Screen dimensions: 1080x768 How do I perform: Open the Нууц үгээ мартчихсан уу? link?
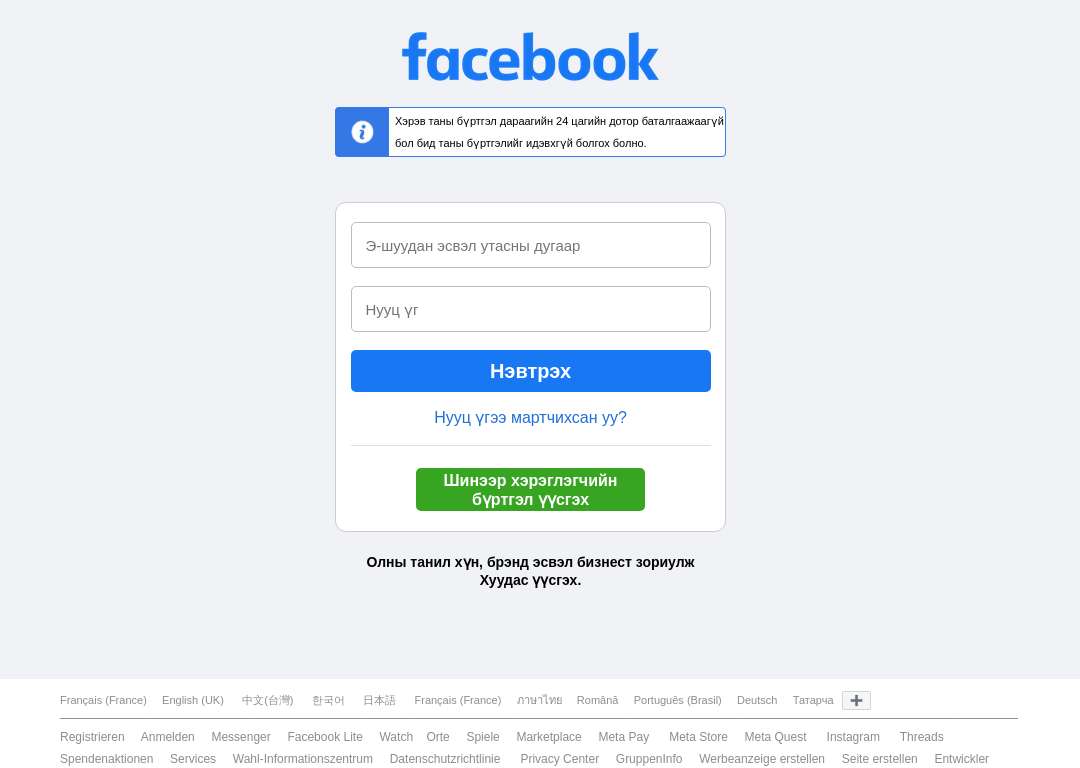point(530,417)
